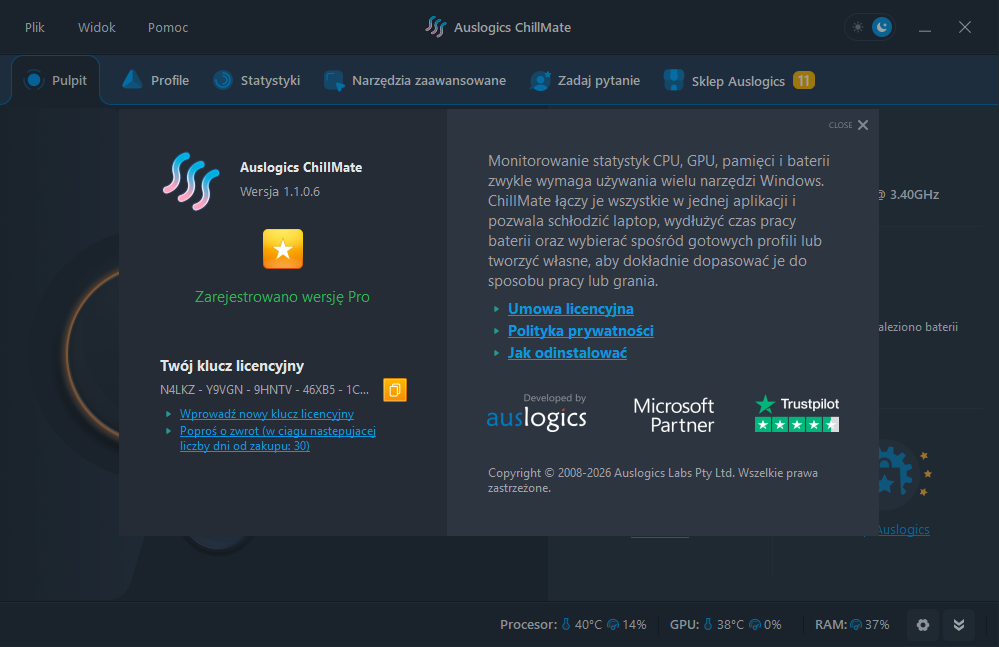Click the RAM 37% reading
Screen dimensions: 999x647
[877, 625]
